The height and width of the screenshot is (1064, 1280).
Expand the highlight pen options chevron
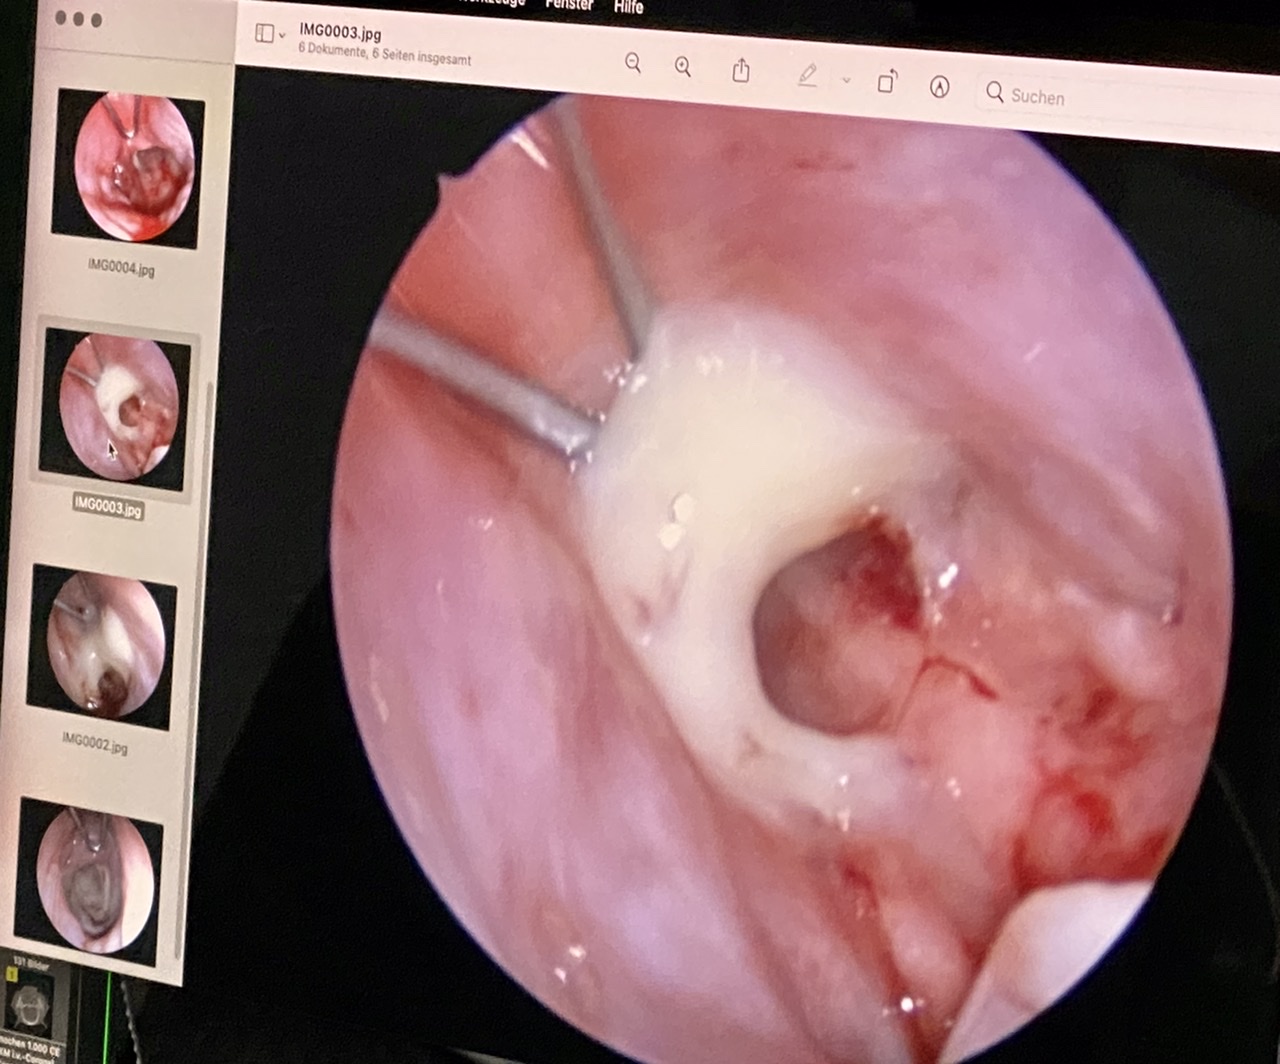pyautogui.click(x=846, y=79)
